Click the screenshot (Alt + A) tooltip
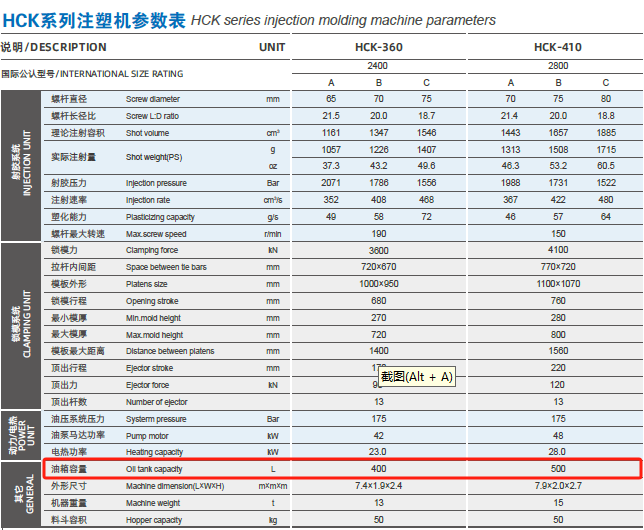The width and height of the screenshot is (644, 530). pos(417,377)
